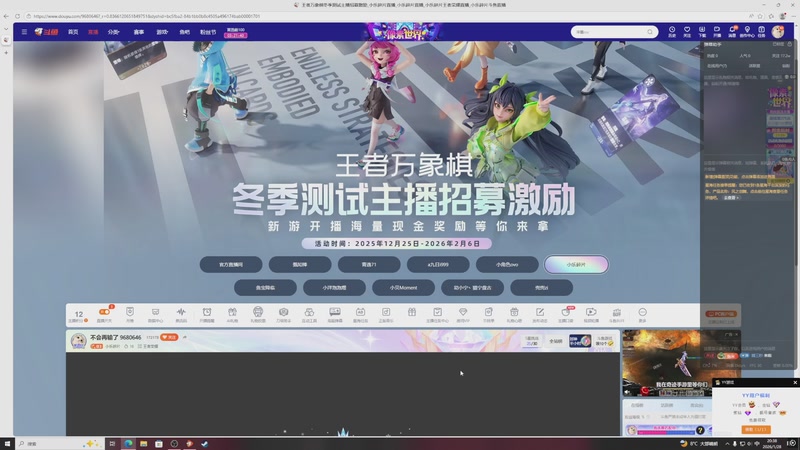Click the waveform icon in streamer toolbar

point(181,314)
